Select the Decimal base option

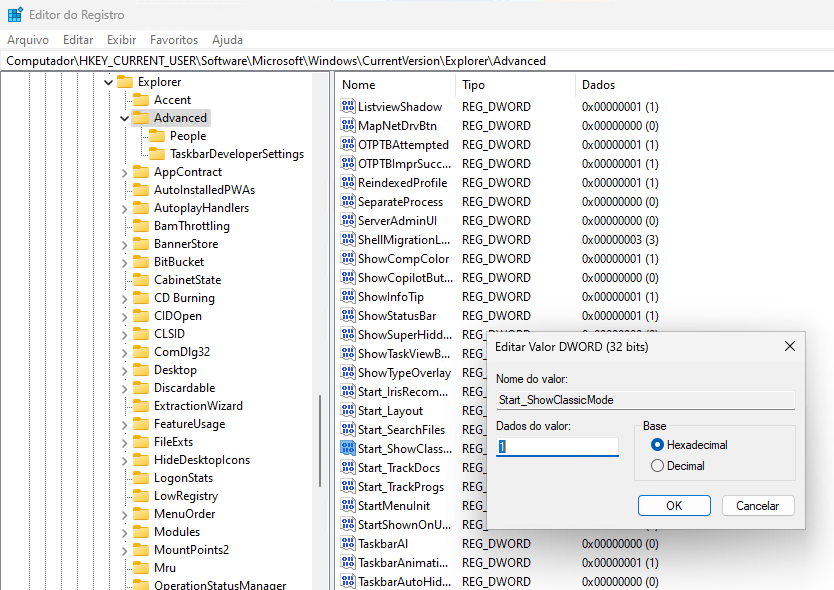click(x=657, y=466)
